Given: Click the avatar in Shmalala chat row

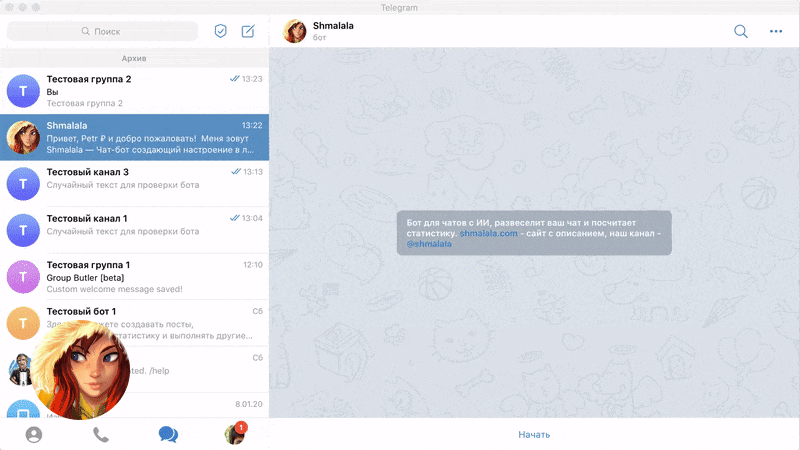Looking at the screenshot, I should click(23, 137).
